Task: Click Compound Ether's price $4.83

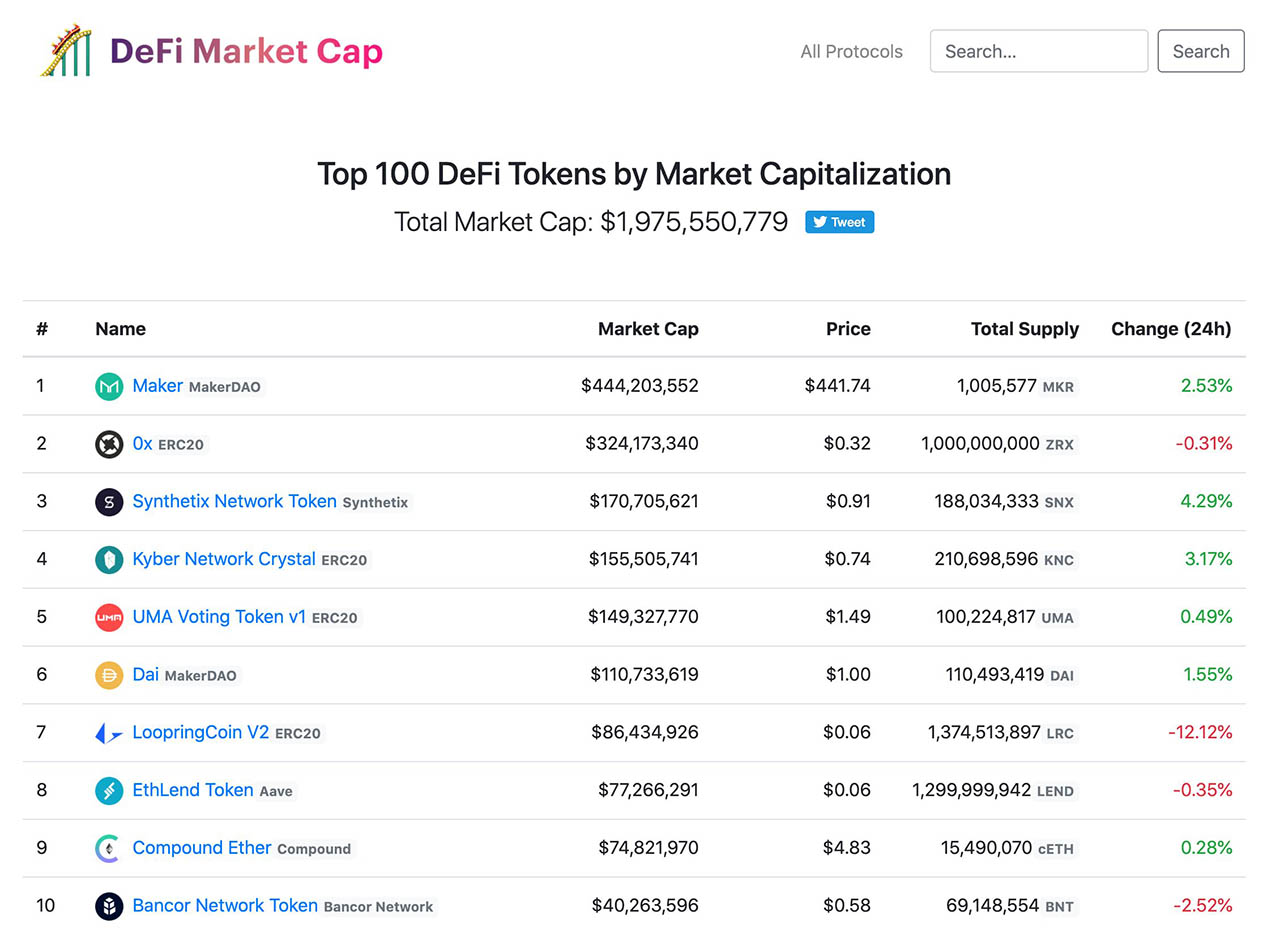Action: [848, 848]
